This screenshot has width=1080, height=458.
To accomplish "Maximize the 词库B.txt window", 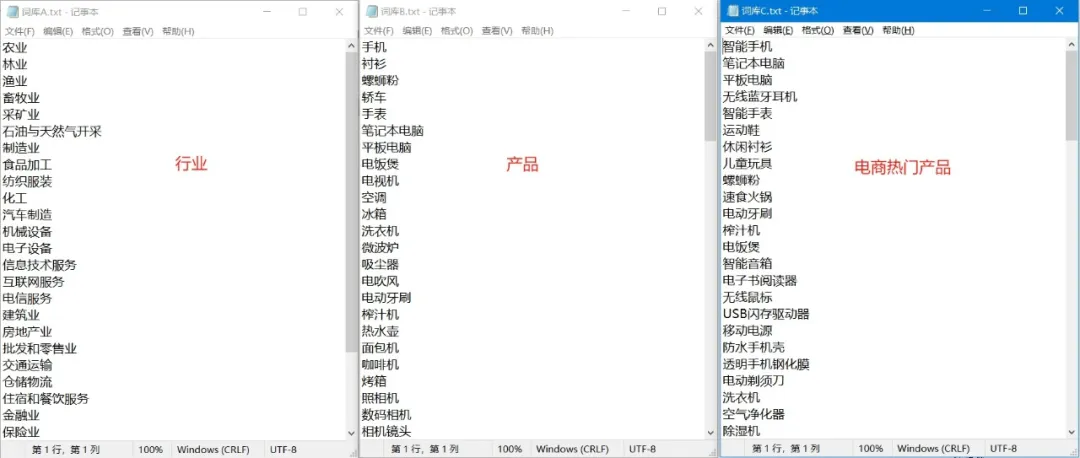I will point(662,12).
